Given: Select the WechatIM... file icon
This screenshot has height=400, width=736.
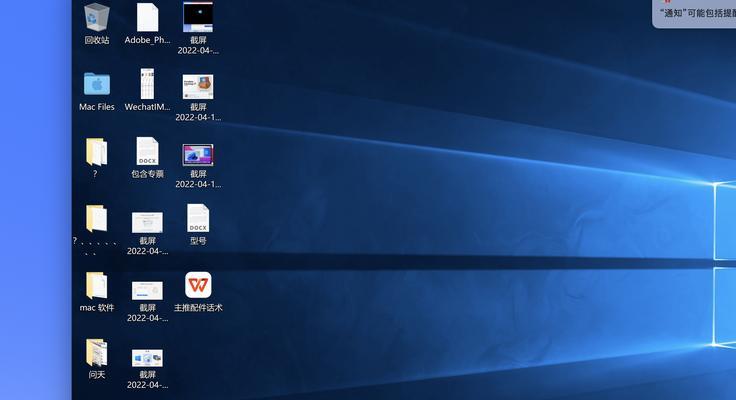Looking at the screenshot, I should click(147, 84).
